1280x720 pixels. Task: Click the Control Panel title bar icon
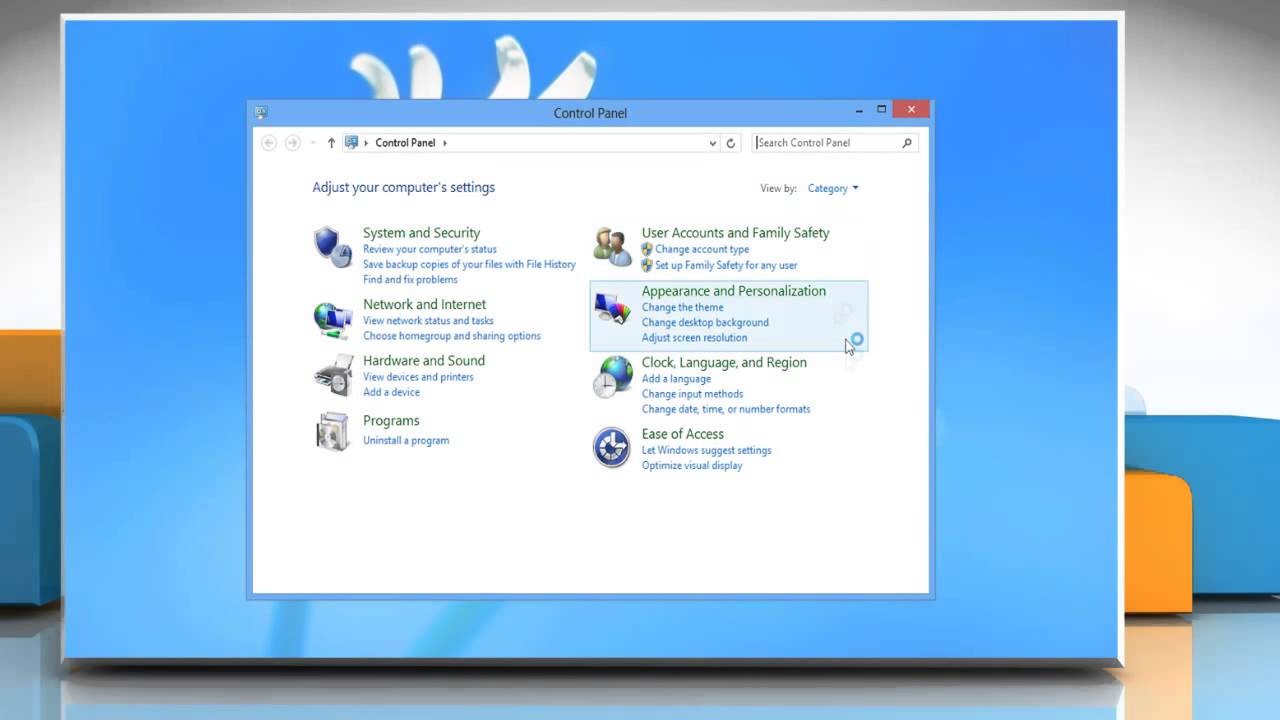click(x=261, y=112)
